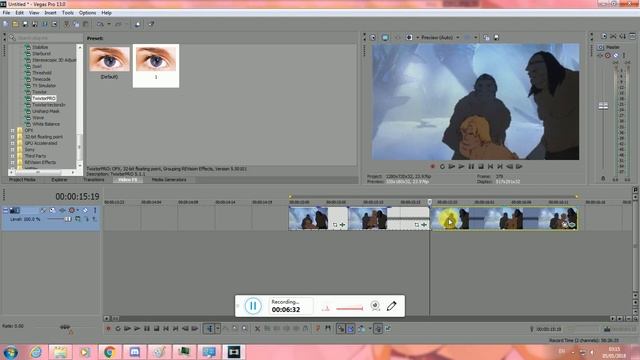Click the webcam icon in recording bar
This screenshot has width=640, height=360.
tap(375, 306)
